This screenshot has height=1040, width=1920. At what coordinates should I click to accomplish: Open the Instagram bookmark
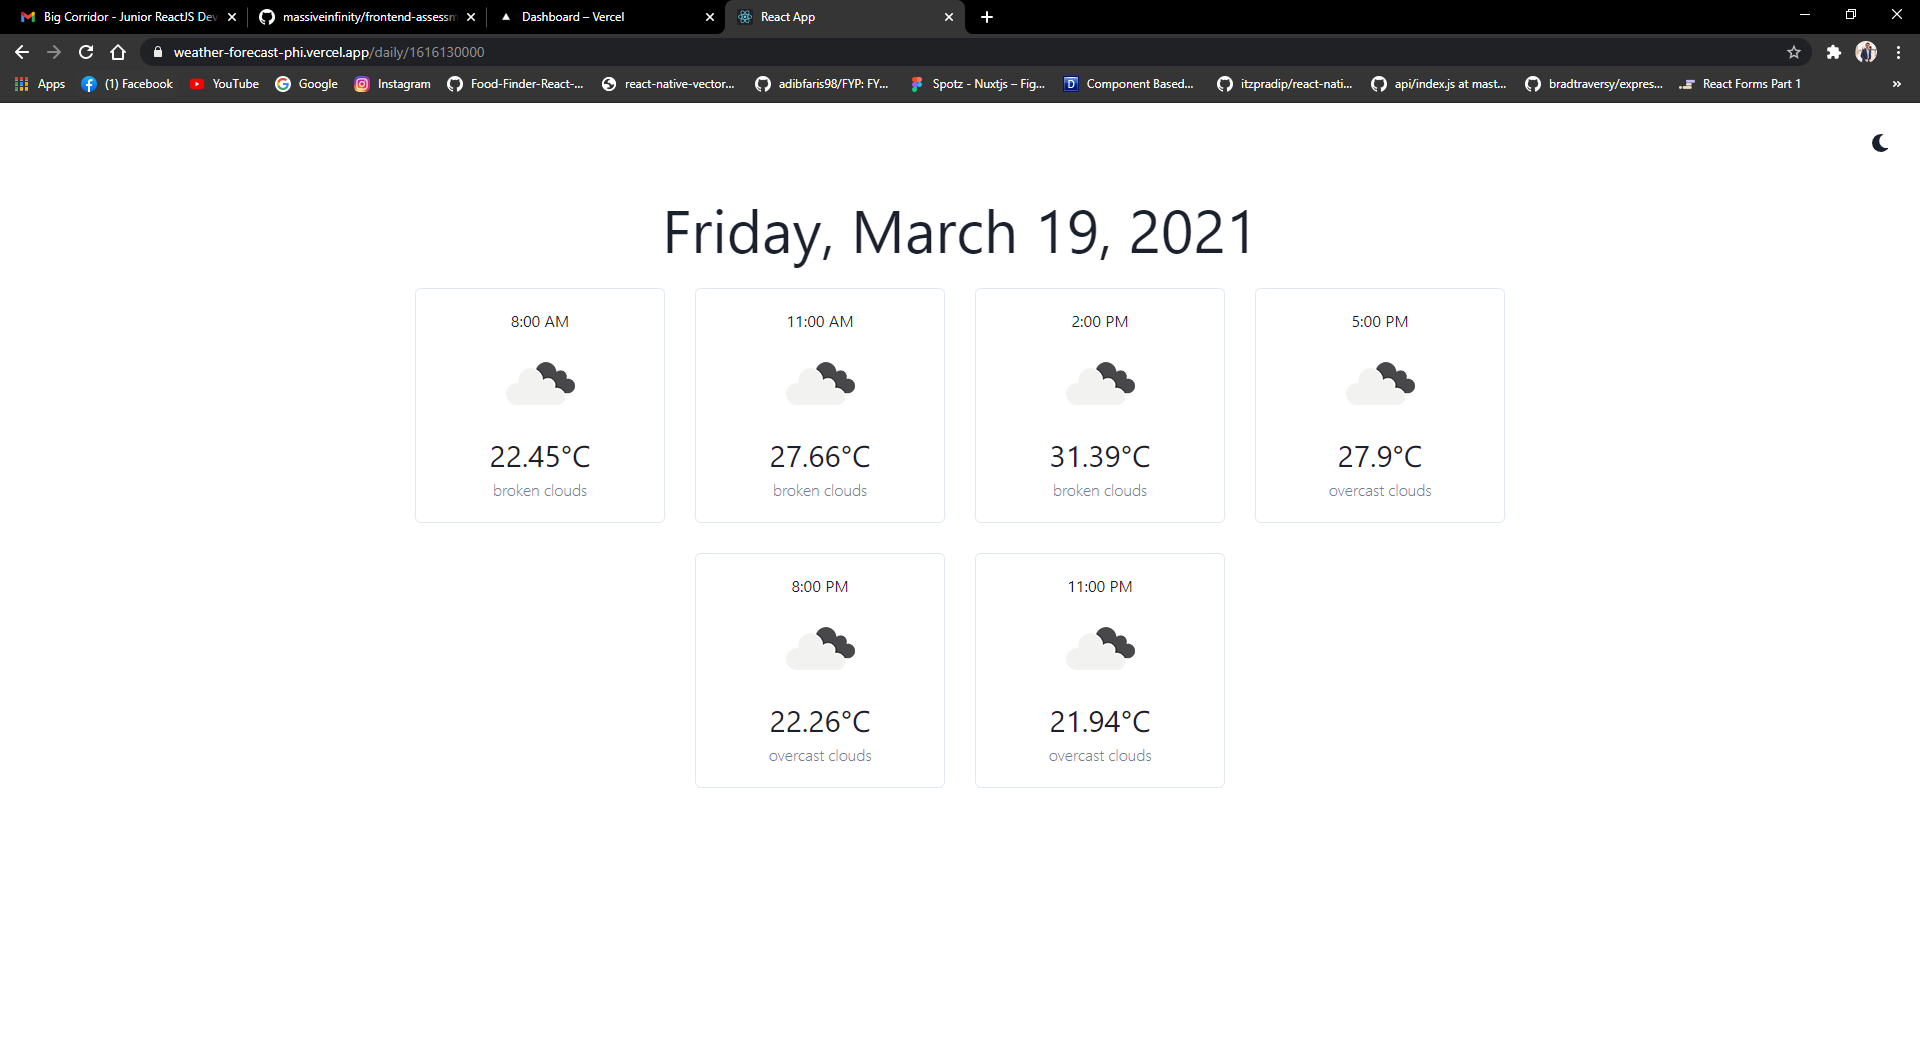coord(392,84)
